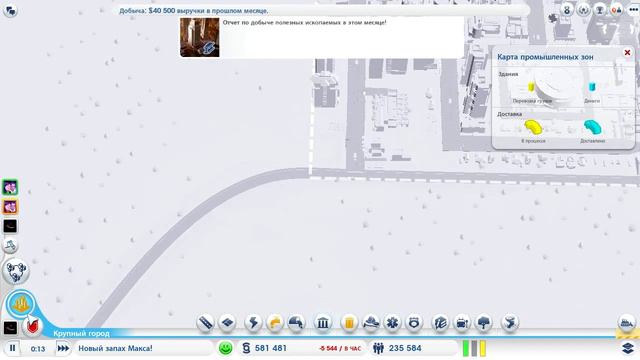Open the Education menu
This screenshot has height=360, width=640.
(440, 323)
